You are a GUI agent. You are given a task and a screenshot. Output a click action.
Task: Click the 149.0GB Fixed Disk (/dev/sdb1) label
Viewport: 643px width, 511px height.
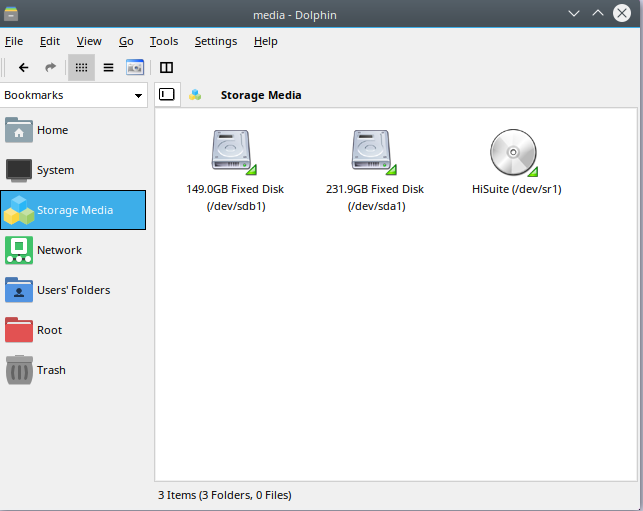point(235,197)
